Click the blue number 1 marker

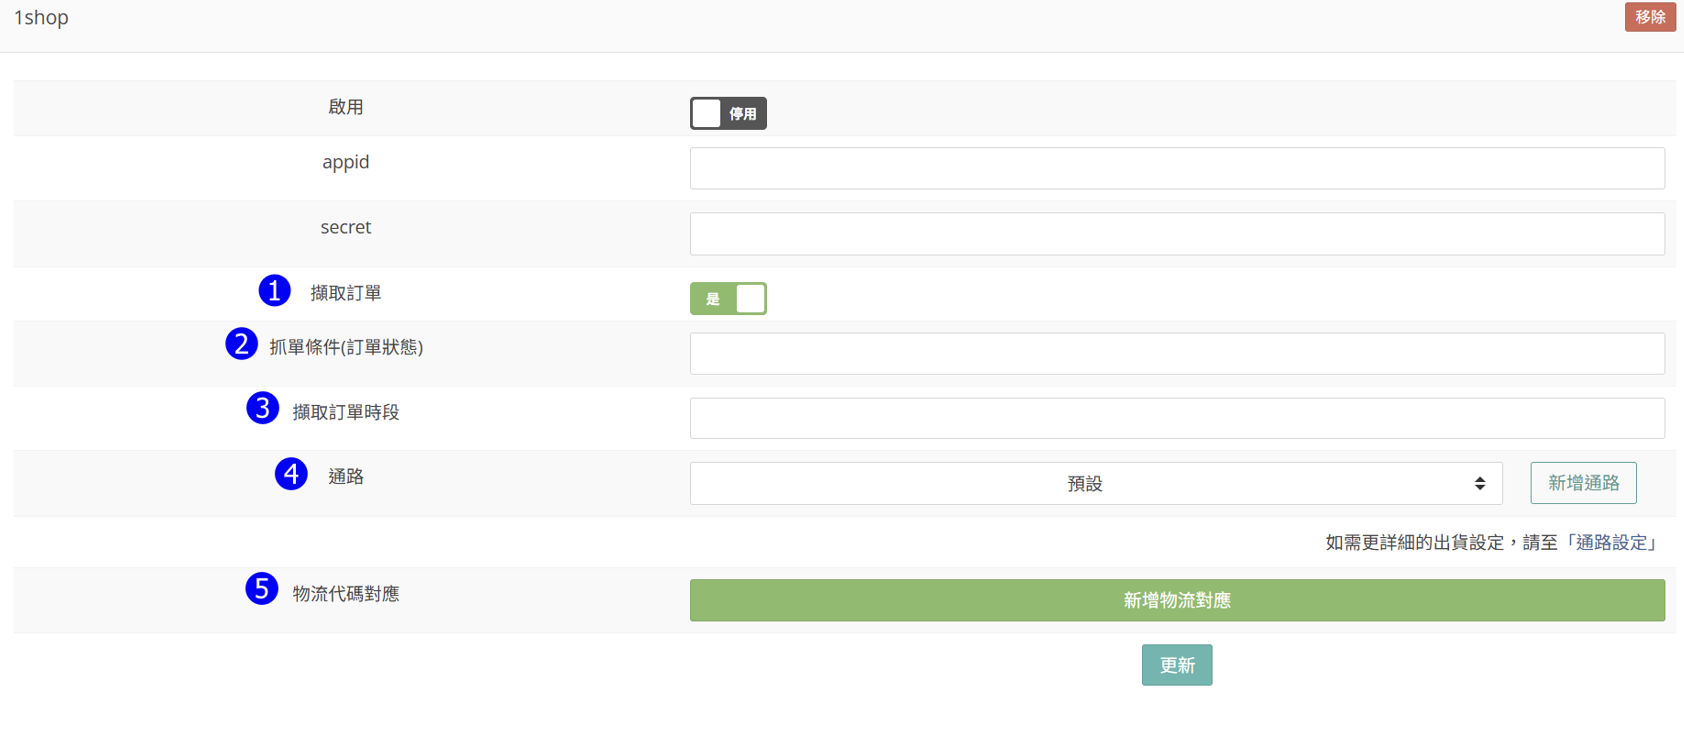pyautogui.click(x=274, y=291)
